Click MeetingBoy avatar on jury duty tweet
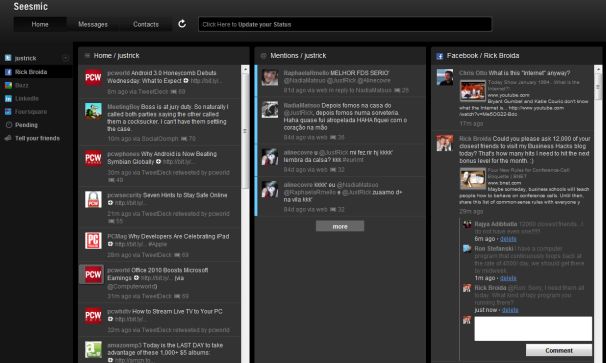This screenshot has width=606, height=363. coord(93,111)
